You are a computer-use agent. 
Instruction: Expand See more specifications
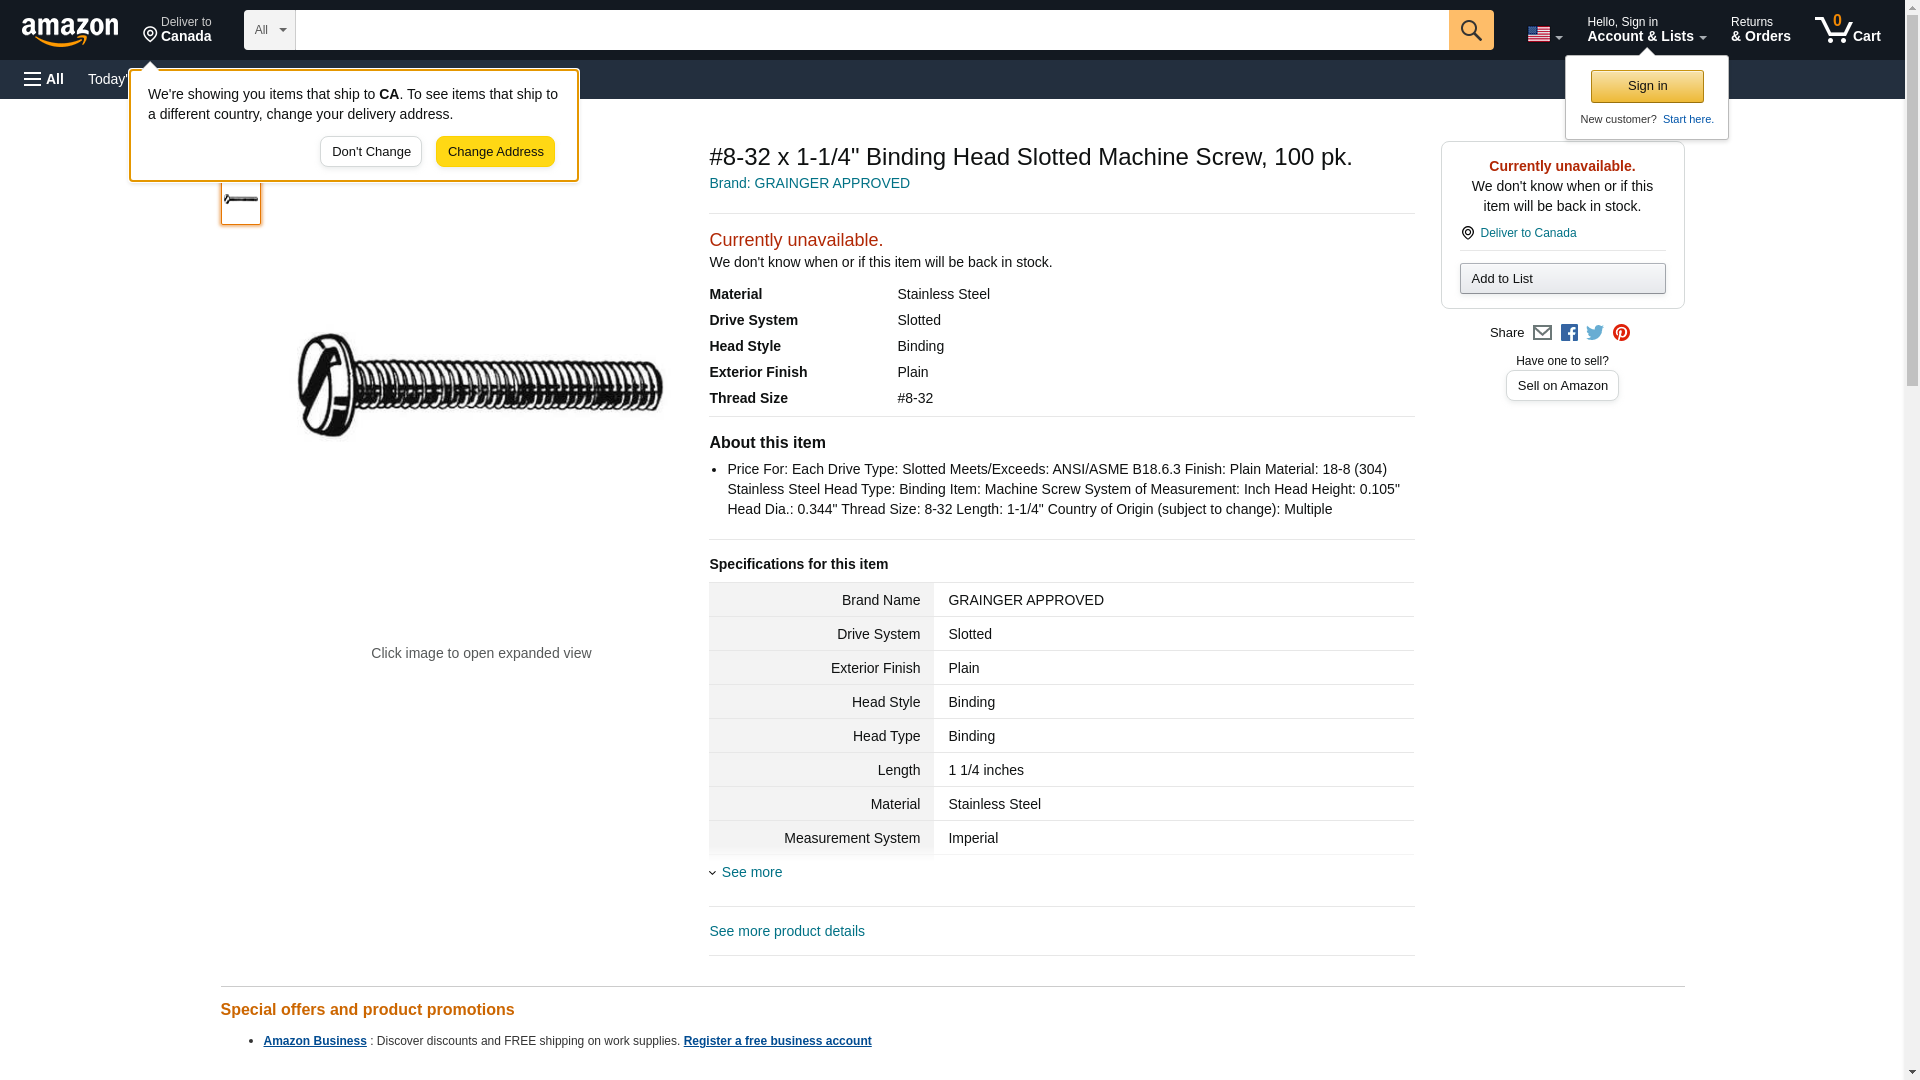750,872
